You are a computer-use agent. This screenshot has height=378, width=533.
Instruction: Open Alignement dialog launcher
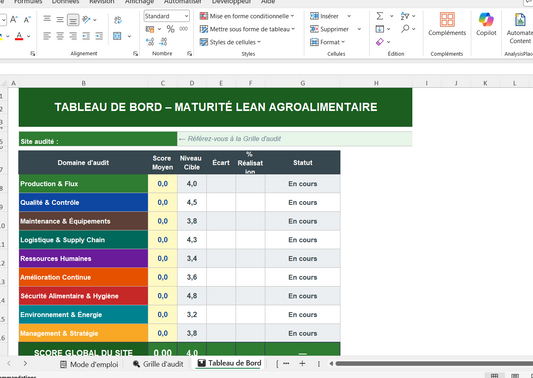(x=135, y=53)
